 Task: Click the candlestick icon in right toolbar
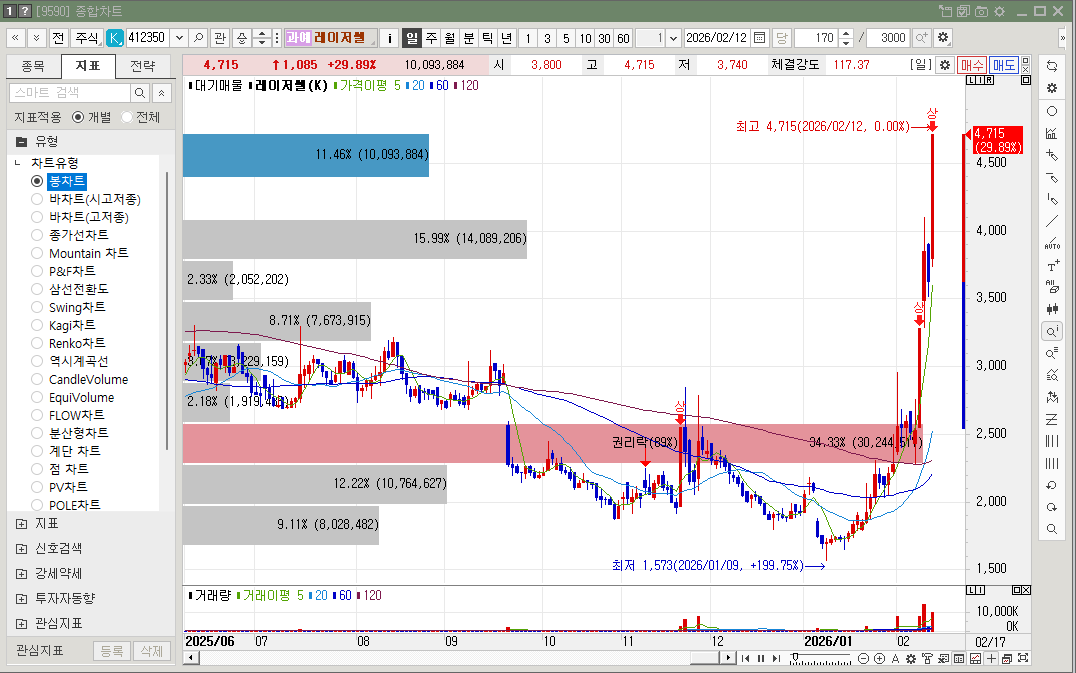point(1051,309)
